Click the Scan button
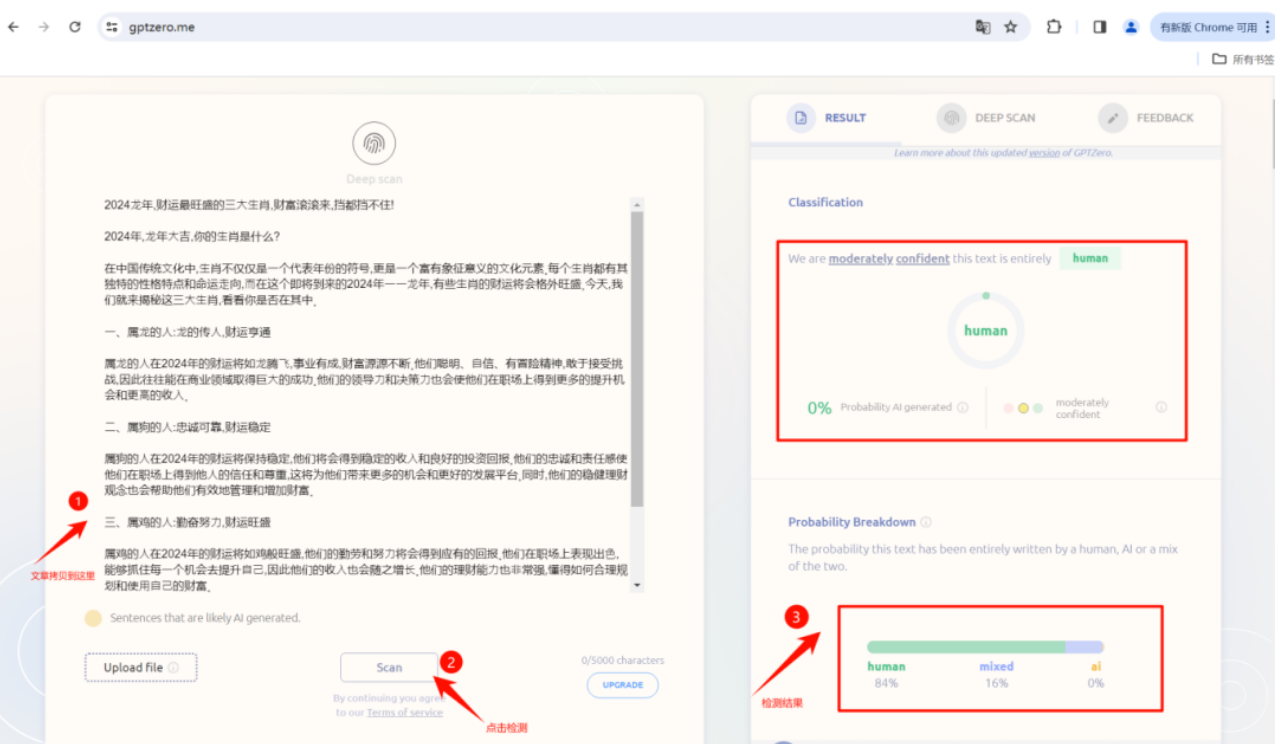Screen dimensions: 1275x744 point(389,667)
